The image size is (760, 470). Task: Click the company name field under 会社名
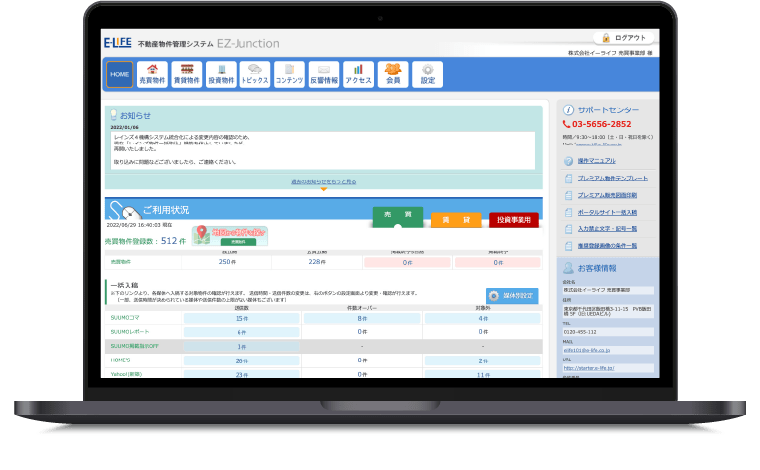pos(608,290)
